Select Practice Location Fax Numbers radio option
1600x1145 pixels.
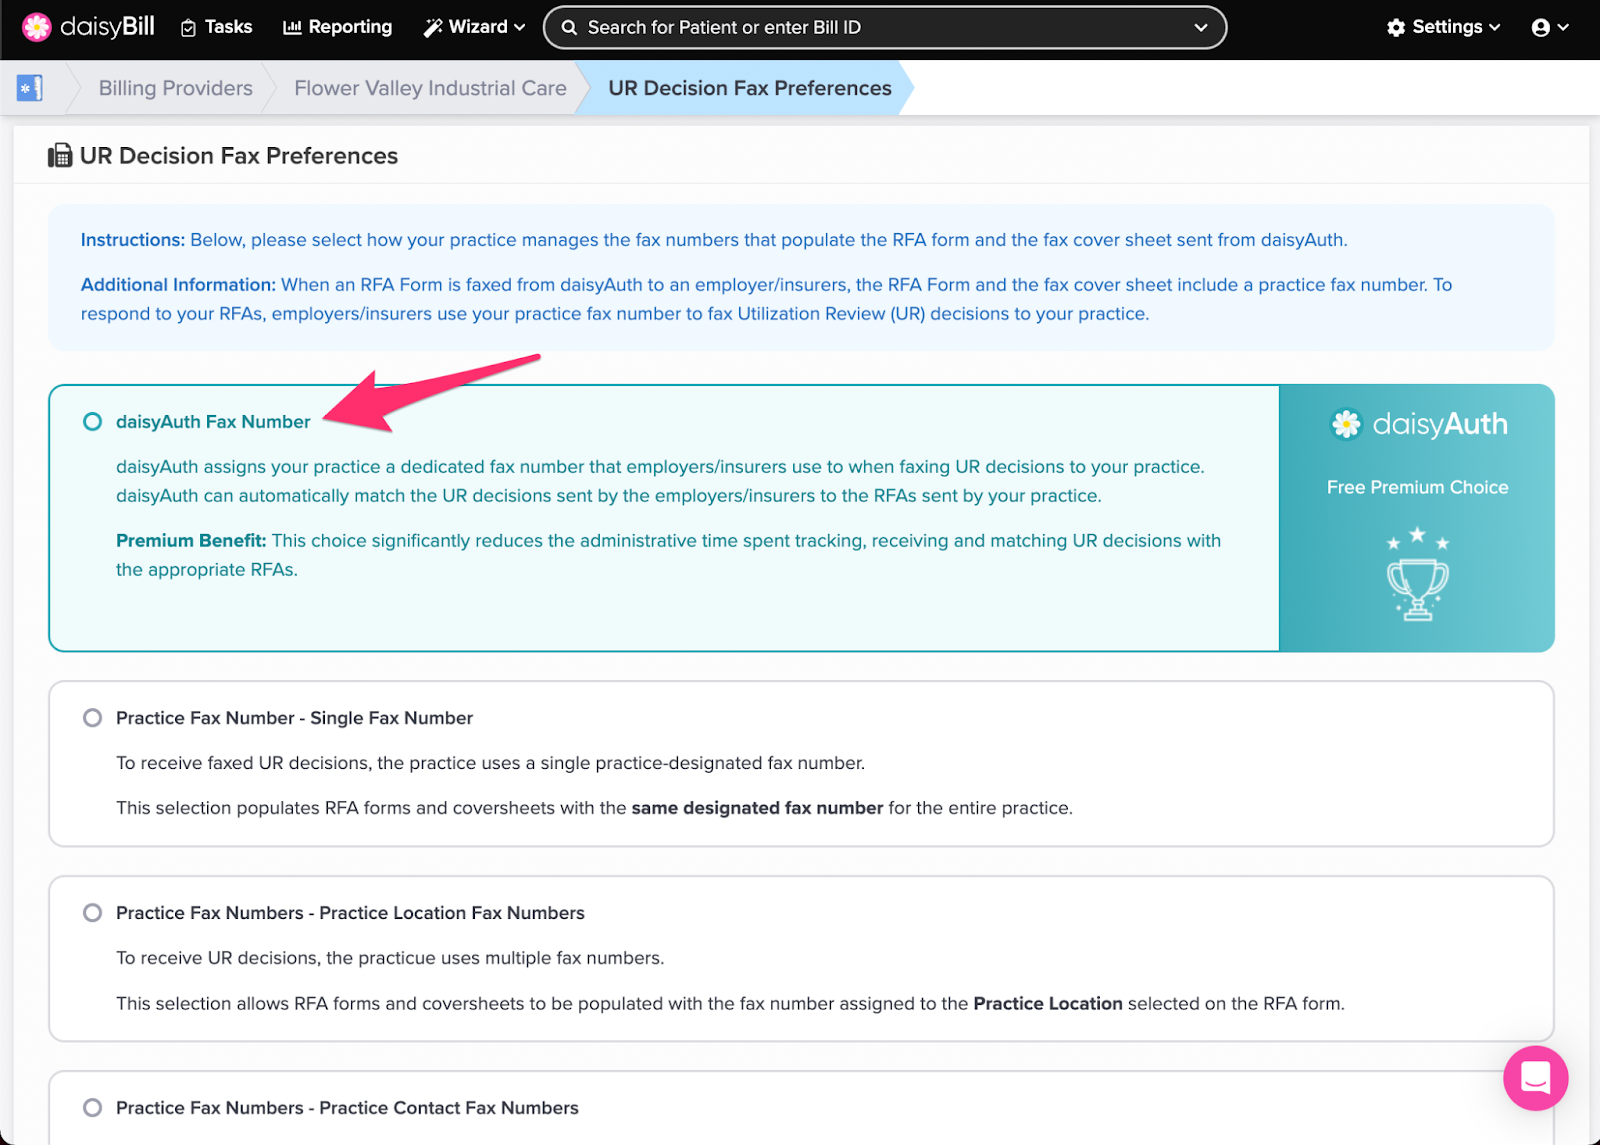[92, 913]
